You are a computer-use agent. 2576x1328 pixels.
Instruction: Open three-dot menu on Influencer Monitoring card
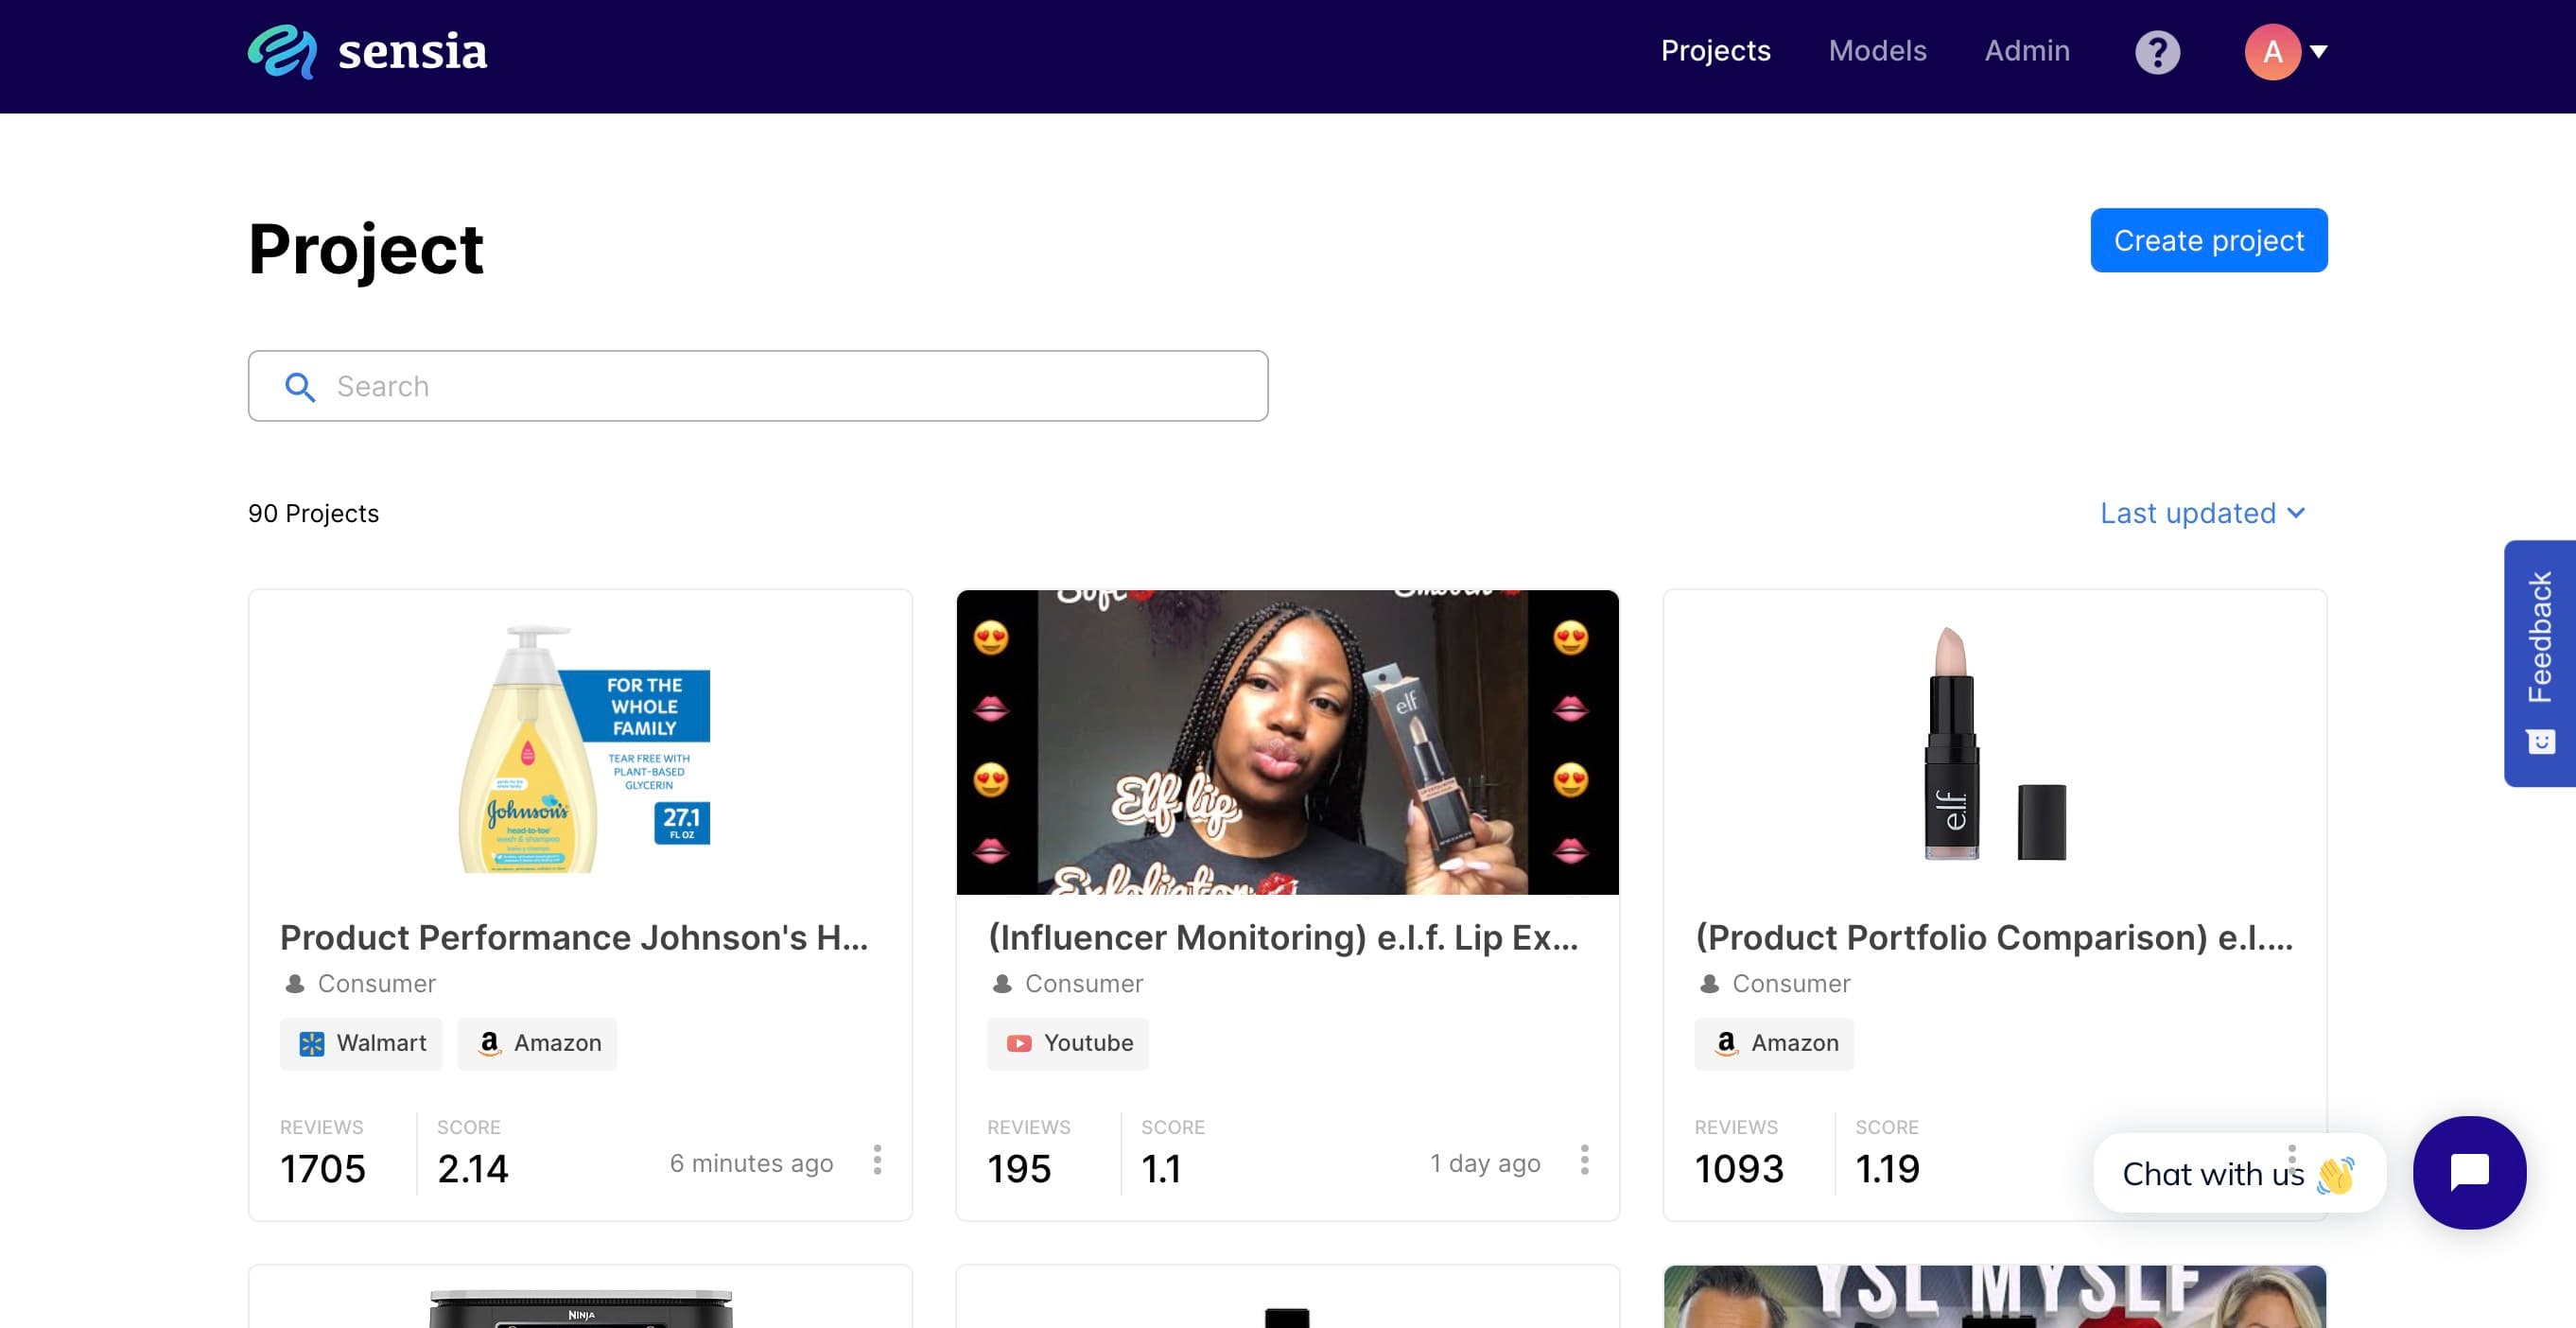coord(1584,1160)
